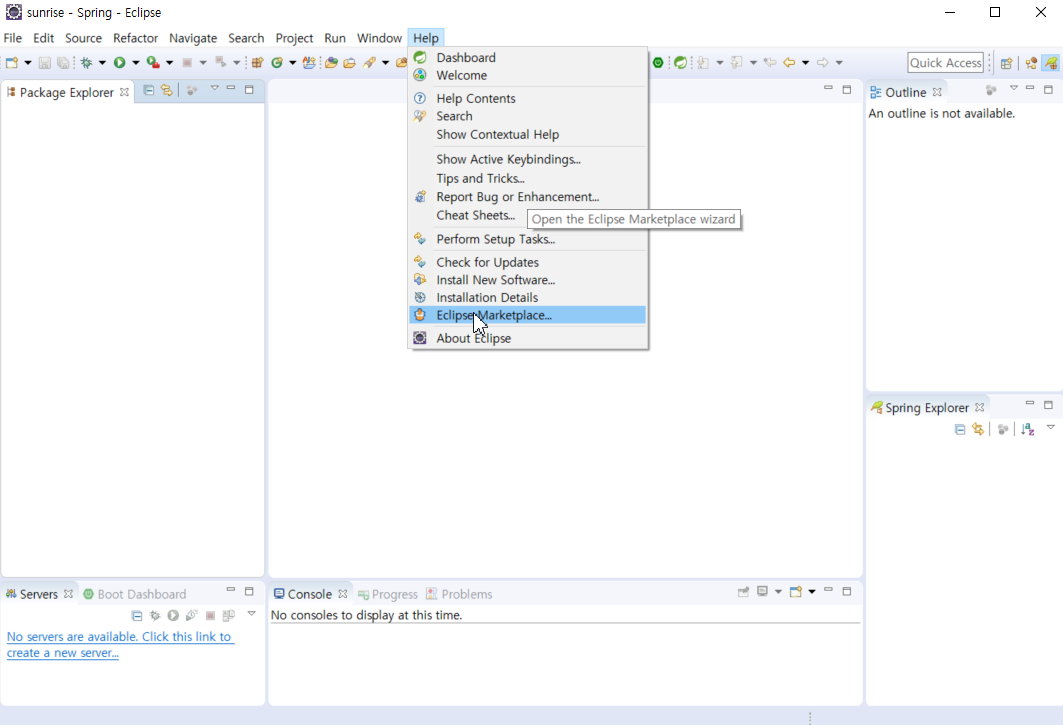Screen dimensions: 1063x725
Task: Open dropdown arrow next to New icon
Action: 28,62
